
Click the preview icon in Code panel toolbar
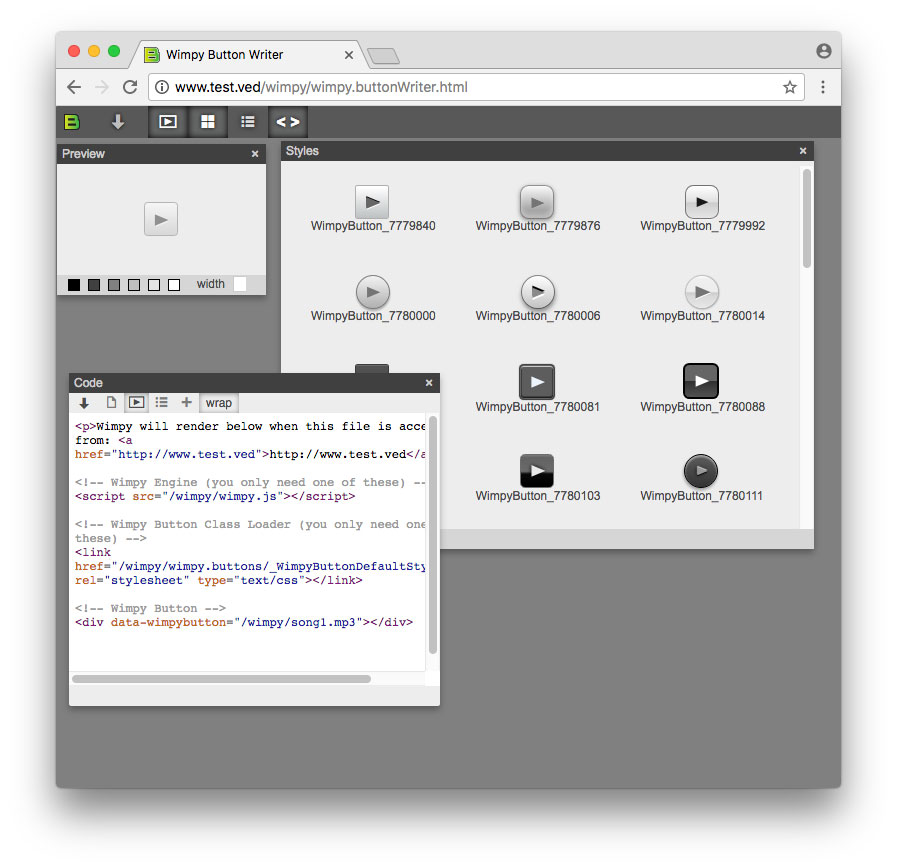coord(136,402)
